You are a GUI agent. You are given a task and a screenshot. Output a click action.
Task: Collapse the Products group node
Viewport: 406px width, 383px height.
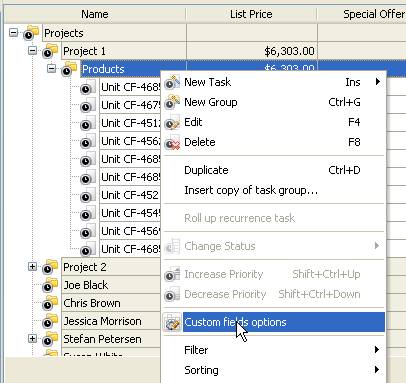51,69
